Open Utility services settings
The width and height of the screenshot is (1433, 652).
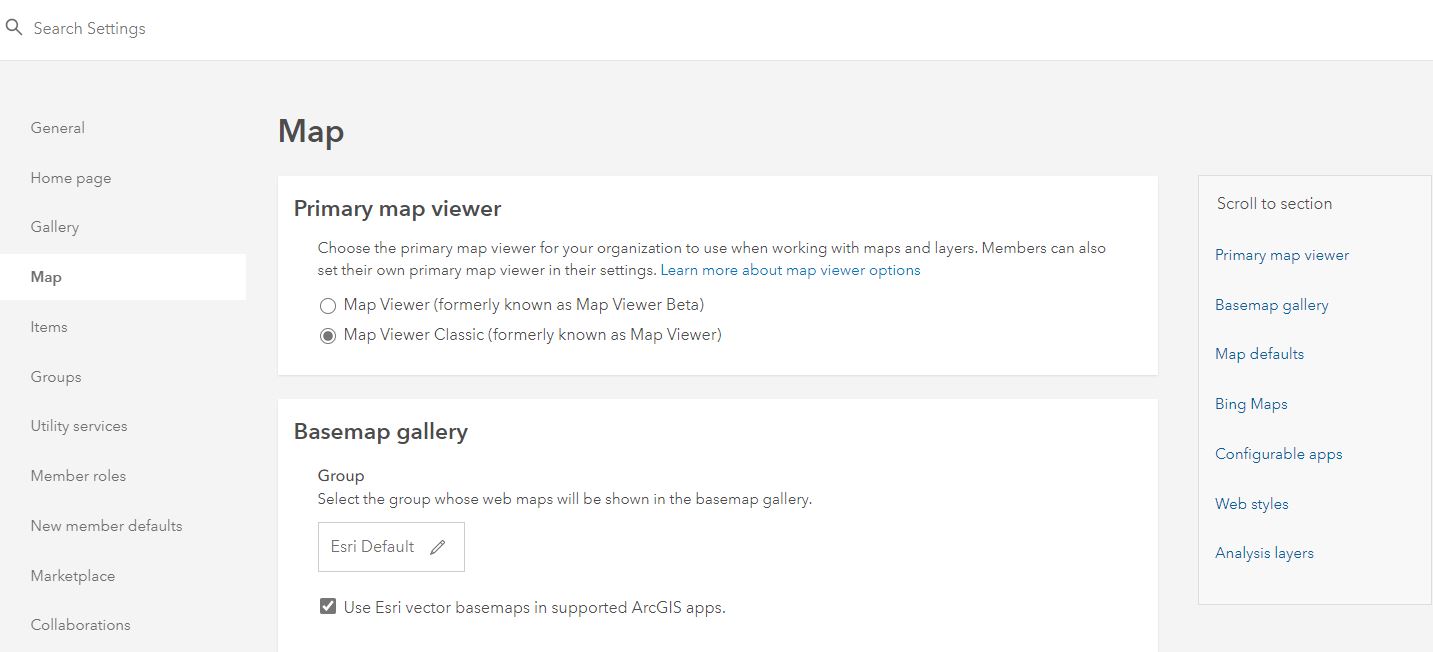78,426
